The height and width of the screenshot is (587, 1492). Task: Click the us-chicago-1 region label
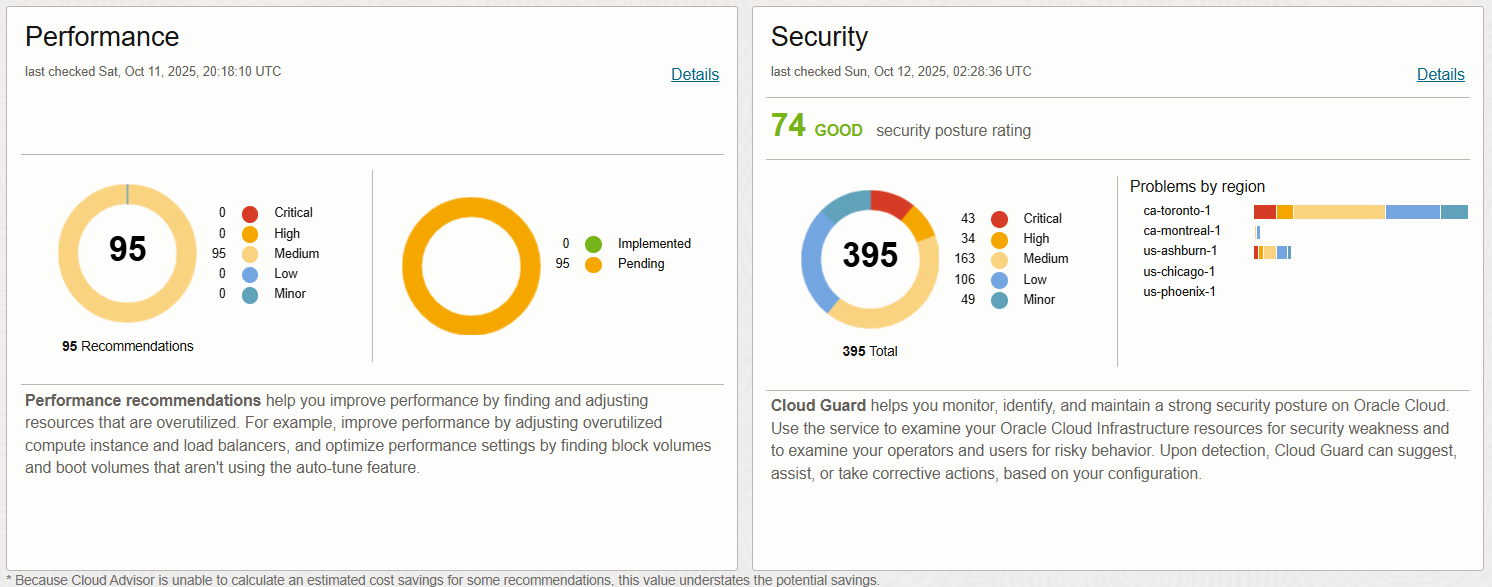pos(1179,272)
